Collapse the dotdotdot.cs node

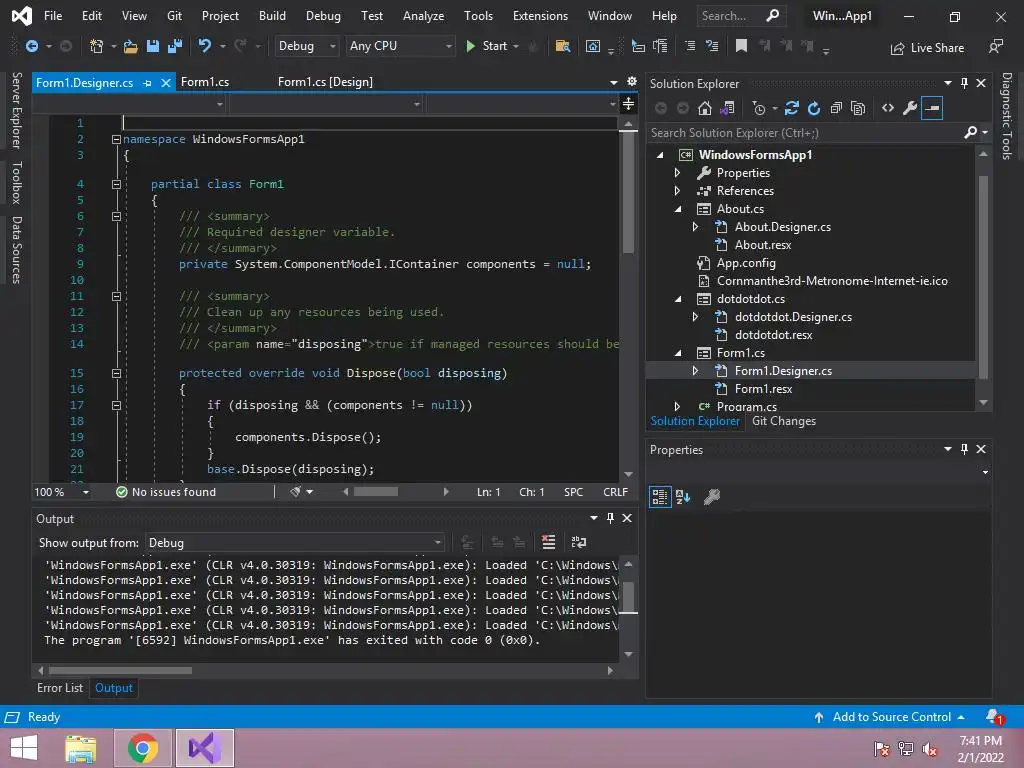[x=678, y=299]
